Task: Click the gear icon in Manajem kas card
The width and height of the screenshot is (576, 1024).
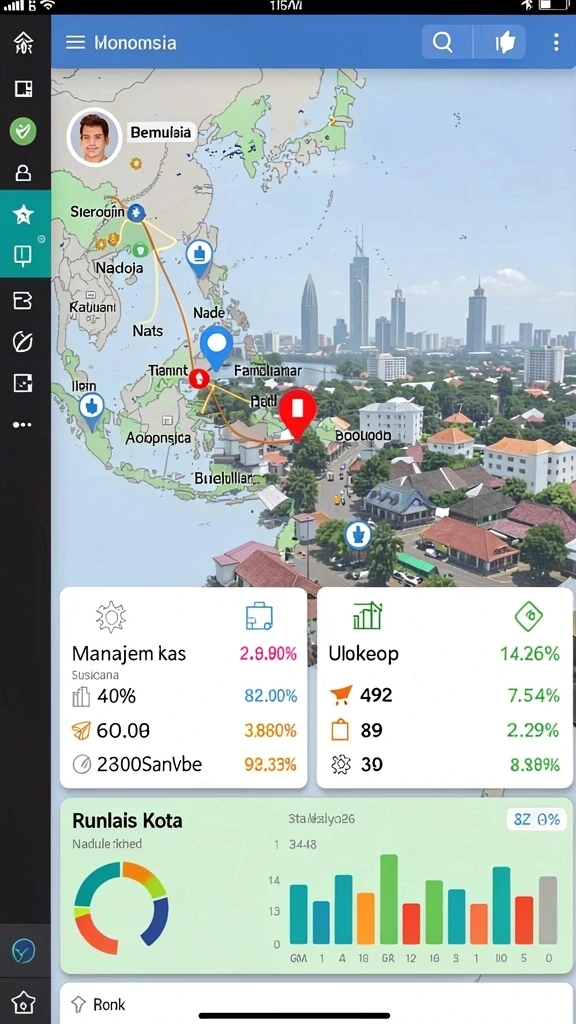Action: (x=110, y=617)
